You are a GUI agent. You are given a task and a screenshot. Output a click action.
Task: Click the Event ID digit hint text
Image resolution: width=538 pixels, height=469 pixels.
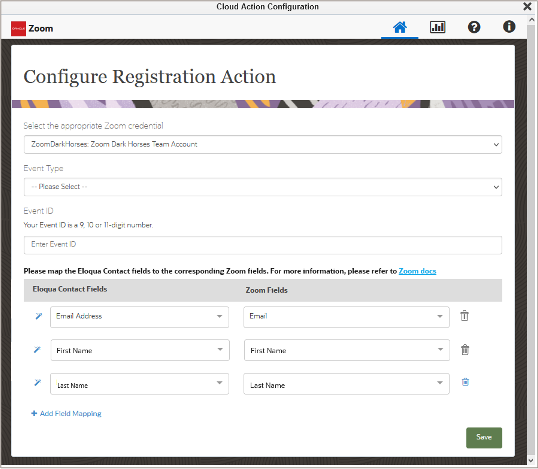(x=88, y=225)
